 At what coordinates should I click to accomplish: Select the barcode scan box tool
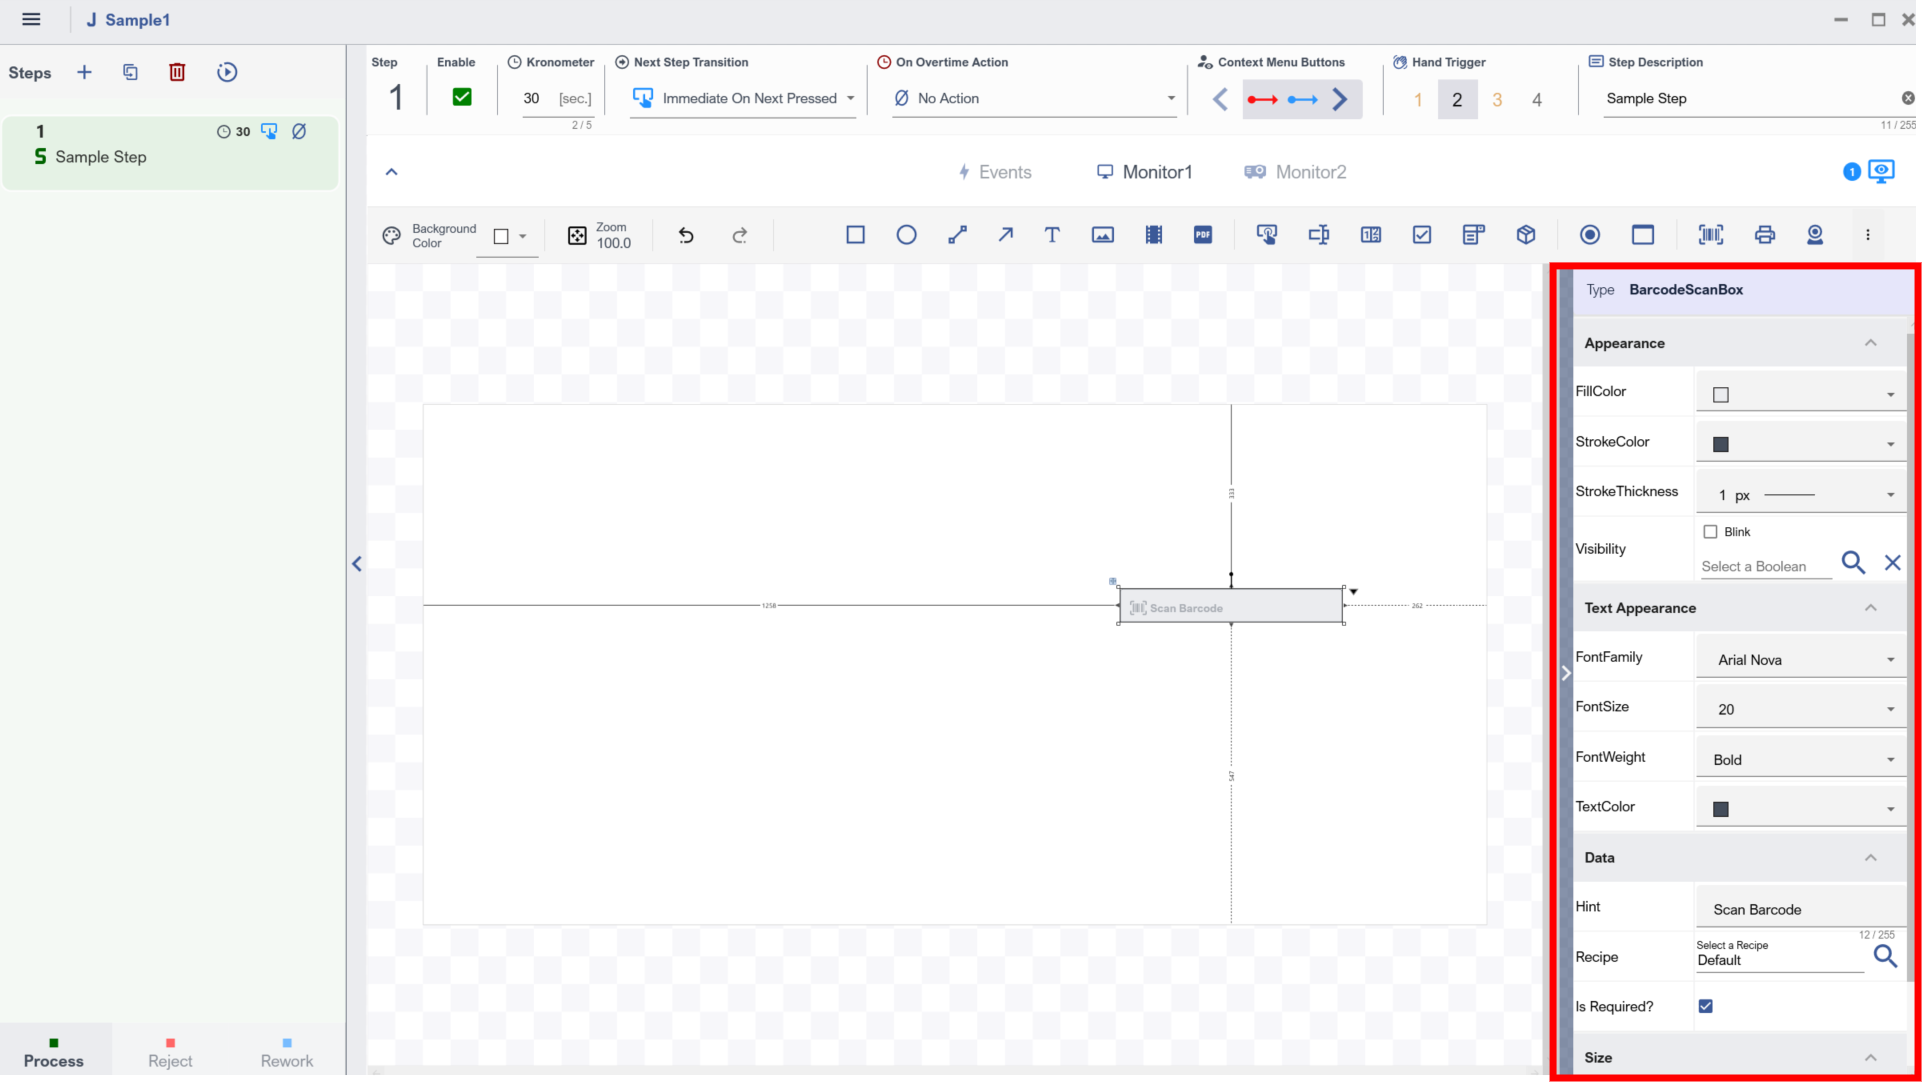(x=1710, y=235)
